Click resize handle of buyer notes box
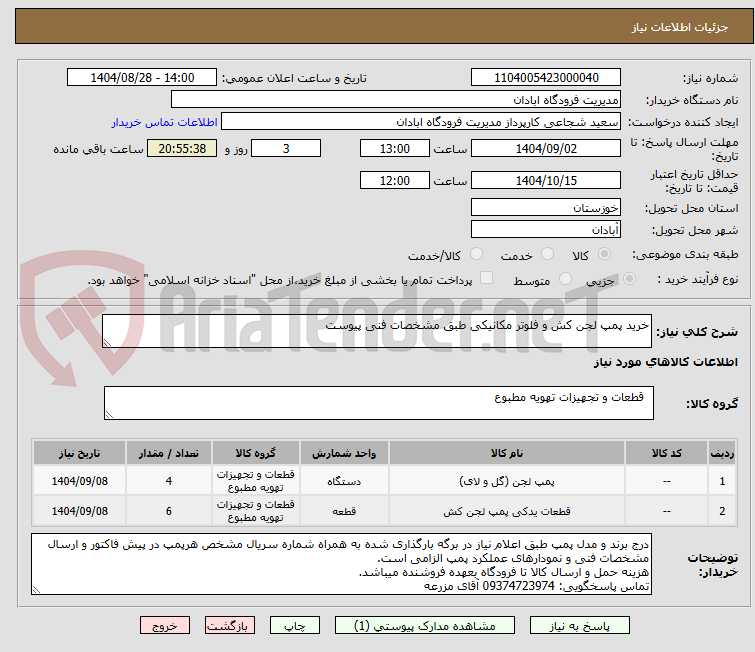The width and height of the screenshot is (755, 652). coord(36,589)
